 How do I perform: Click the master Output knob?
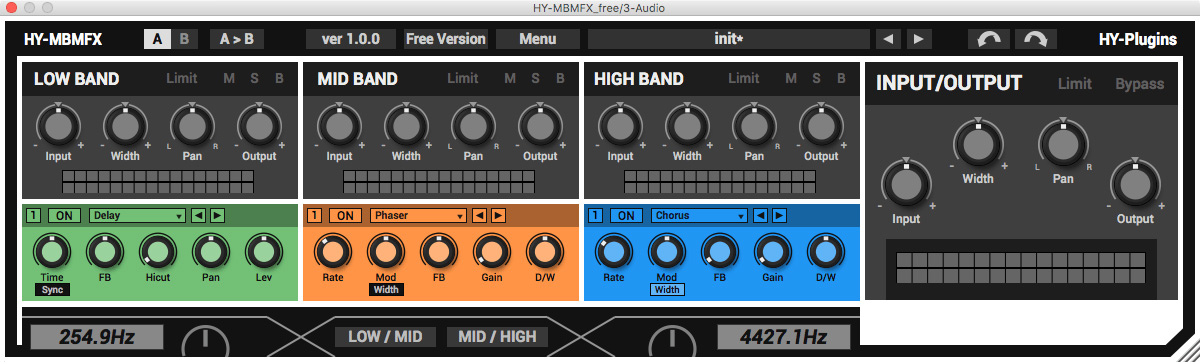click(1134, 184)
